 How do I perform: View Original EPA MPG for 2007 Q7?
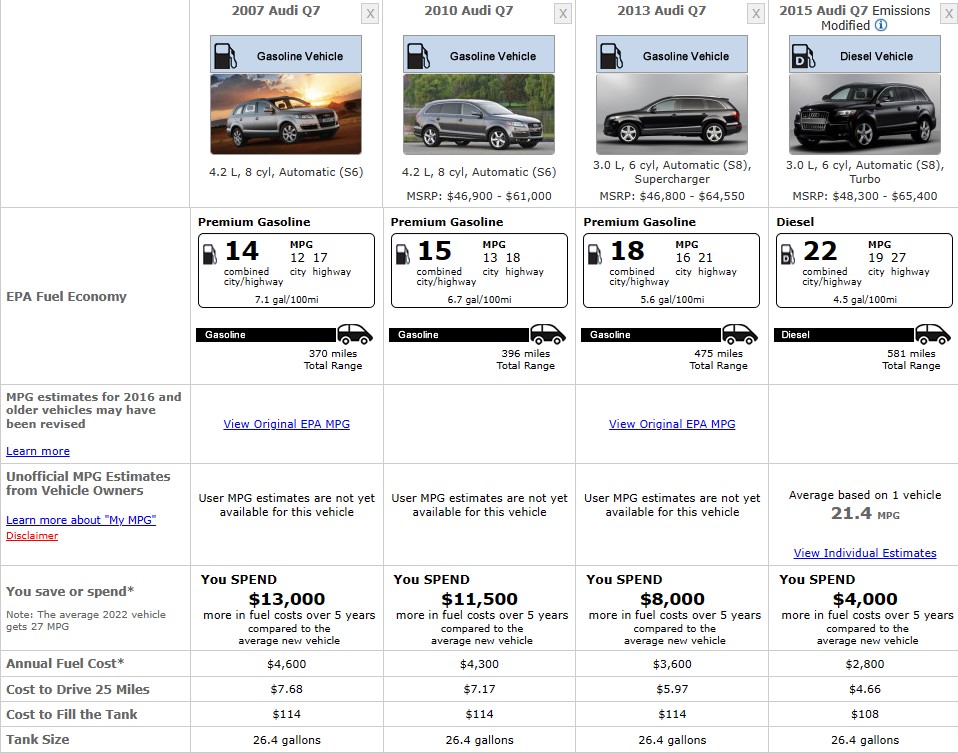pos(287,424)
